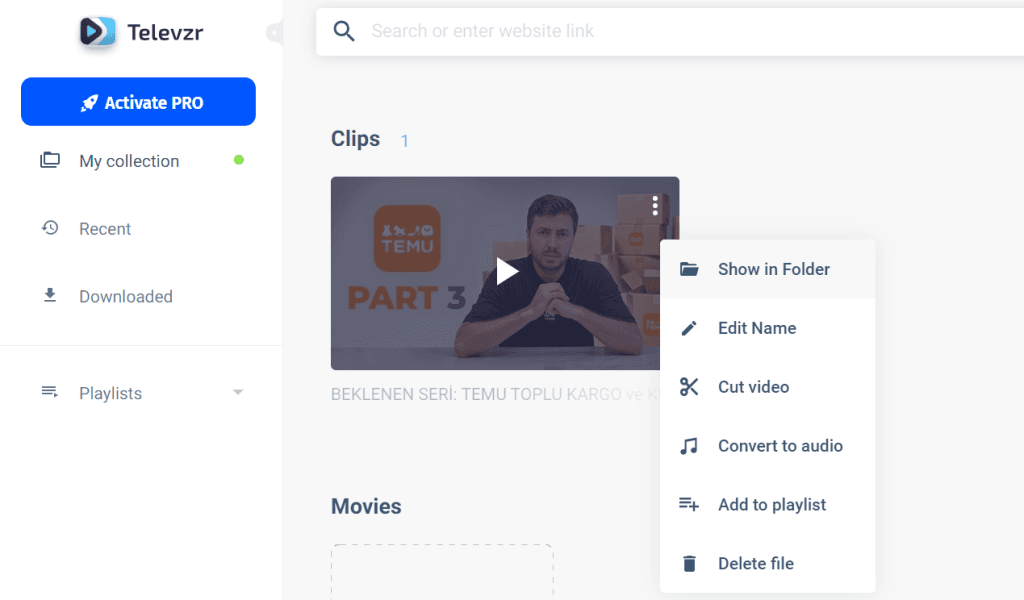Expand the Playlists dropdown chevron
The height and width of the screenshot is (600, 1024).
click(x=238, y=392)
